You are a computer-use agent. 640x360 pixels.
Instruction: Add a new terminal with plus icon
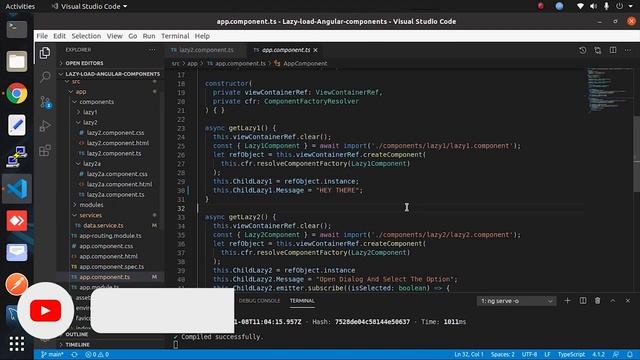click(x=567, y=301)
